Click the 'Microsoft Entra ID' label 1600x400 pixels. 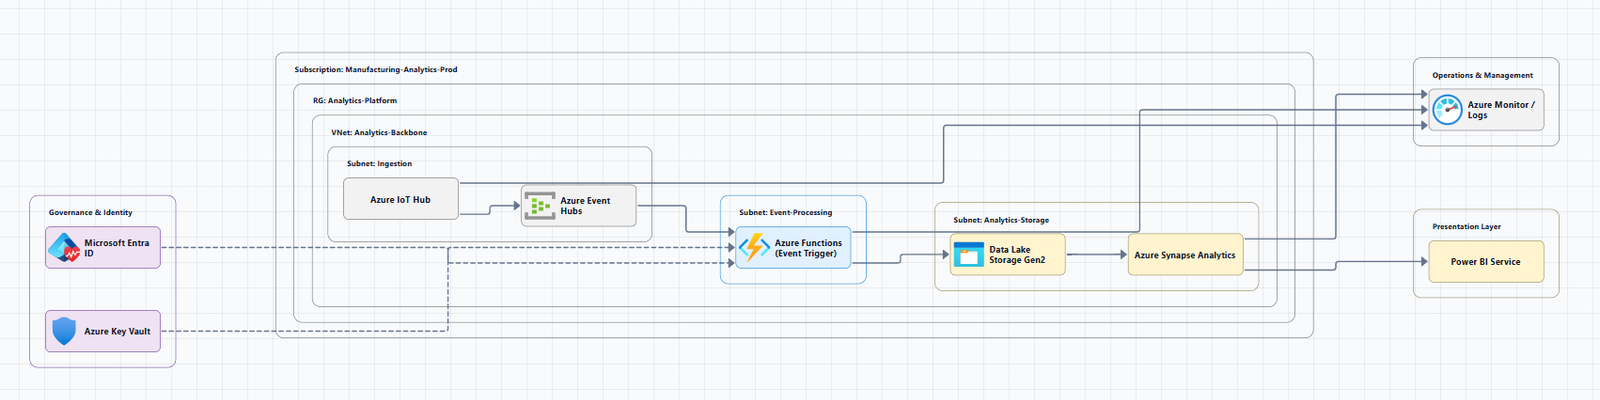click(x=116, y=248)
